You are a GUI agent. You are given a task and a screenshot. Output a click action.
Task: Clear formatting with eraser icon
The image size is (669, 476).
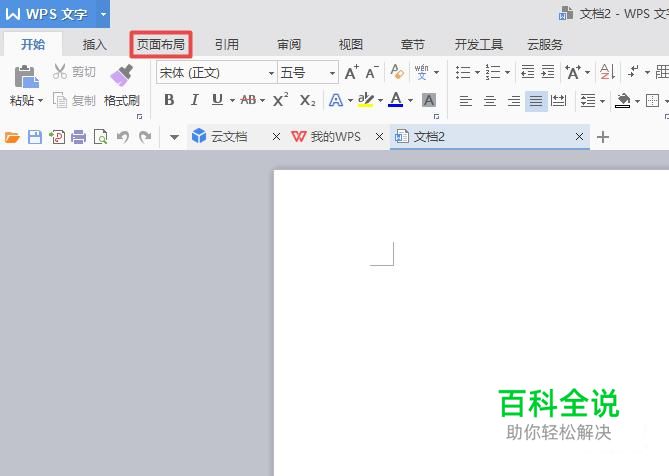tap(397, 72)
